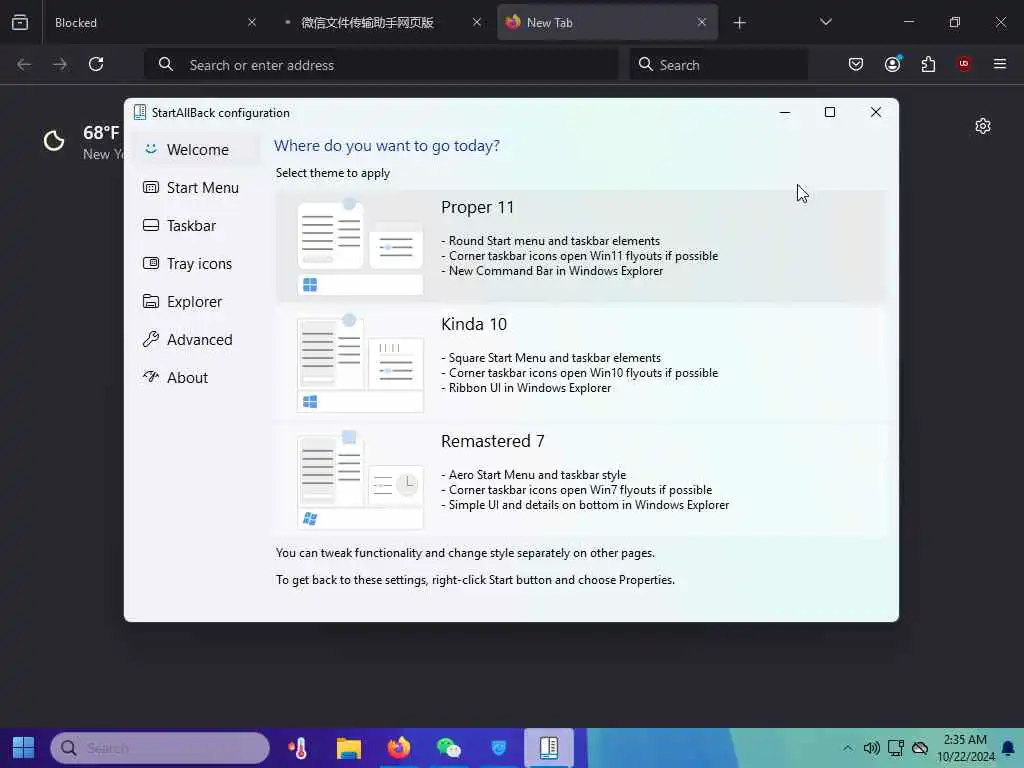Open the Firefox account icon
1024x768 pixels.
[893, 64]
